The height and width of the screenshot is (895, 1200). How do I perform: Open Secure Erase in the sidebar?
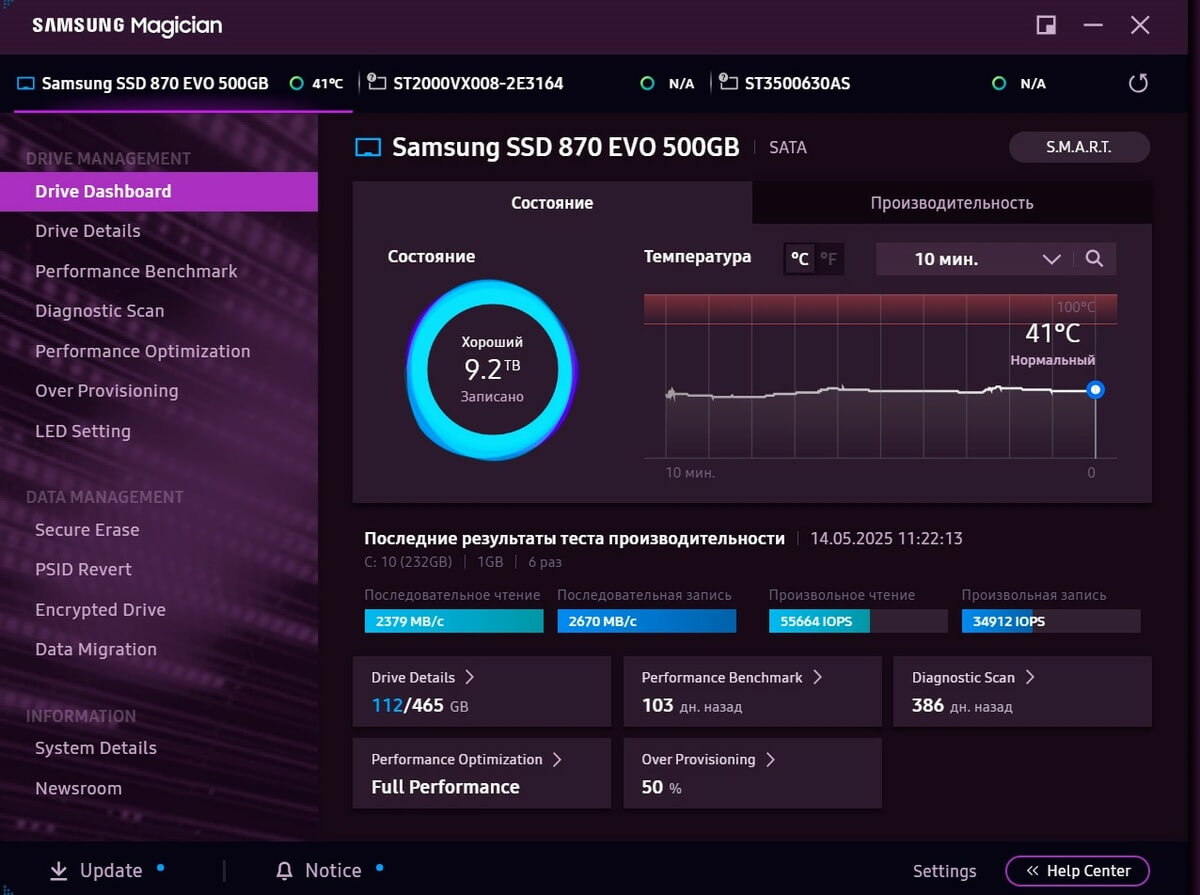[x=87, y=530]
